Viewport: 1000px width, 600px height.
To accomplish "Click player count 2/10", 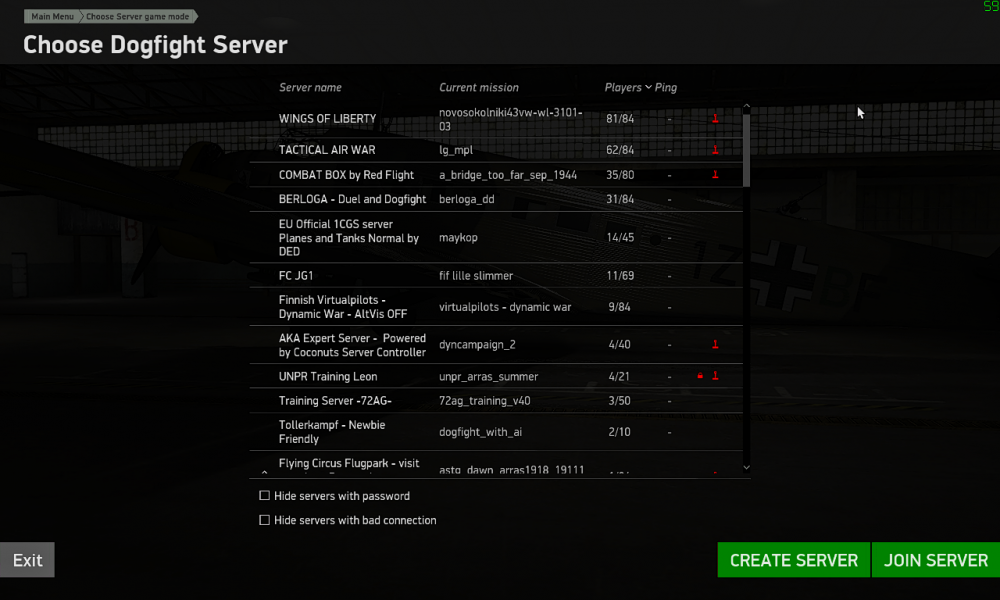I will tap(619, 432).
